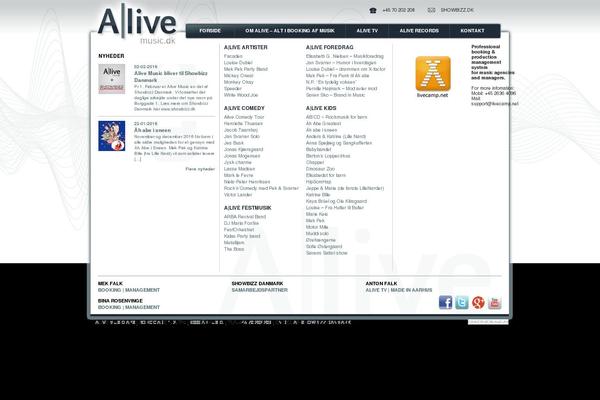Open Søren Sko – Brand in Music
The width and height of the screenshot is (600, 400).
[335, 95]
